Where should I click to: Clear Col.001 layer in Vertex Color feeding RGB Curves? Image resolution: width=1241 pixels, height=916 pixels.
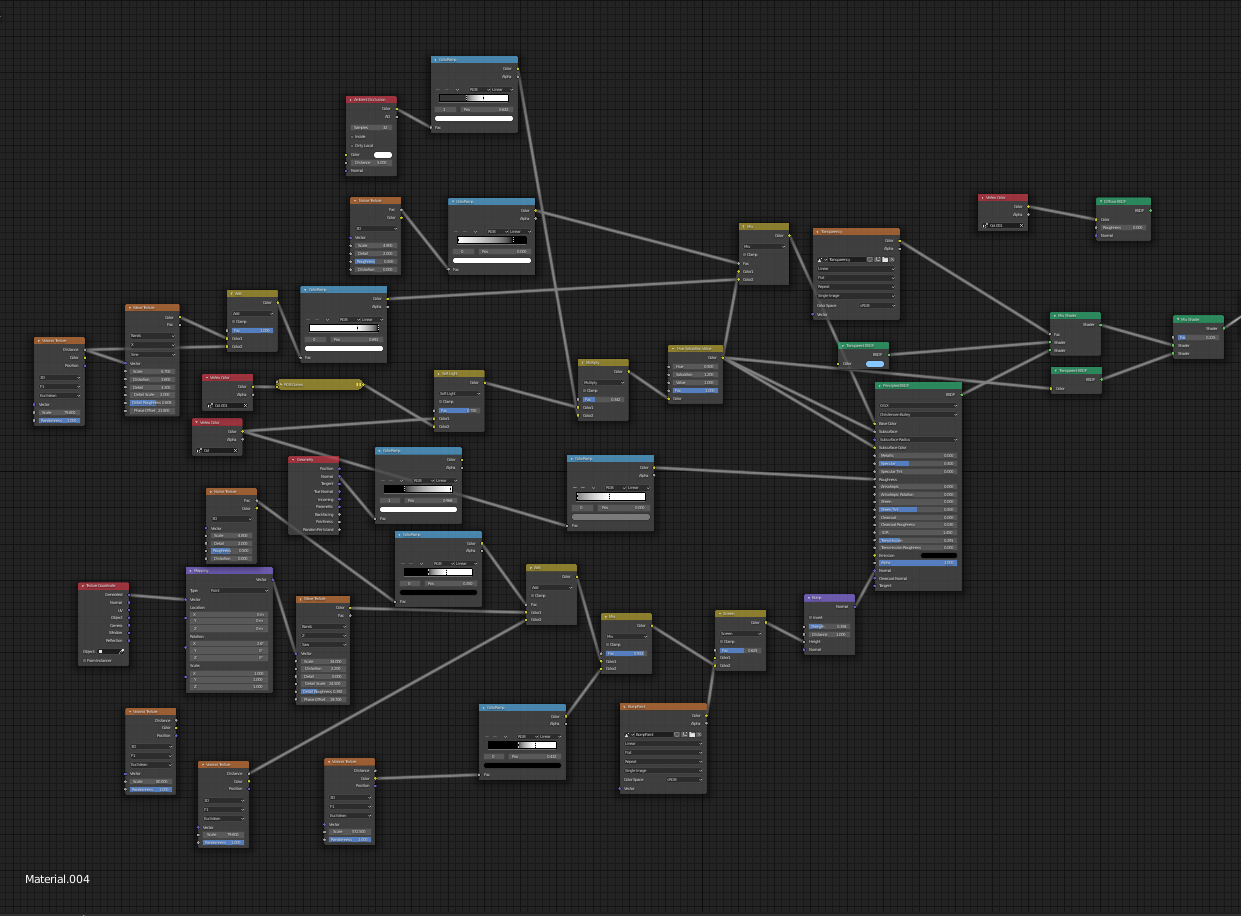[x=245, y=406]
